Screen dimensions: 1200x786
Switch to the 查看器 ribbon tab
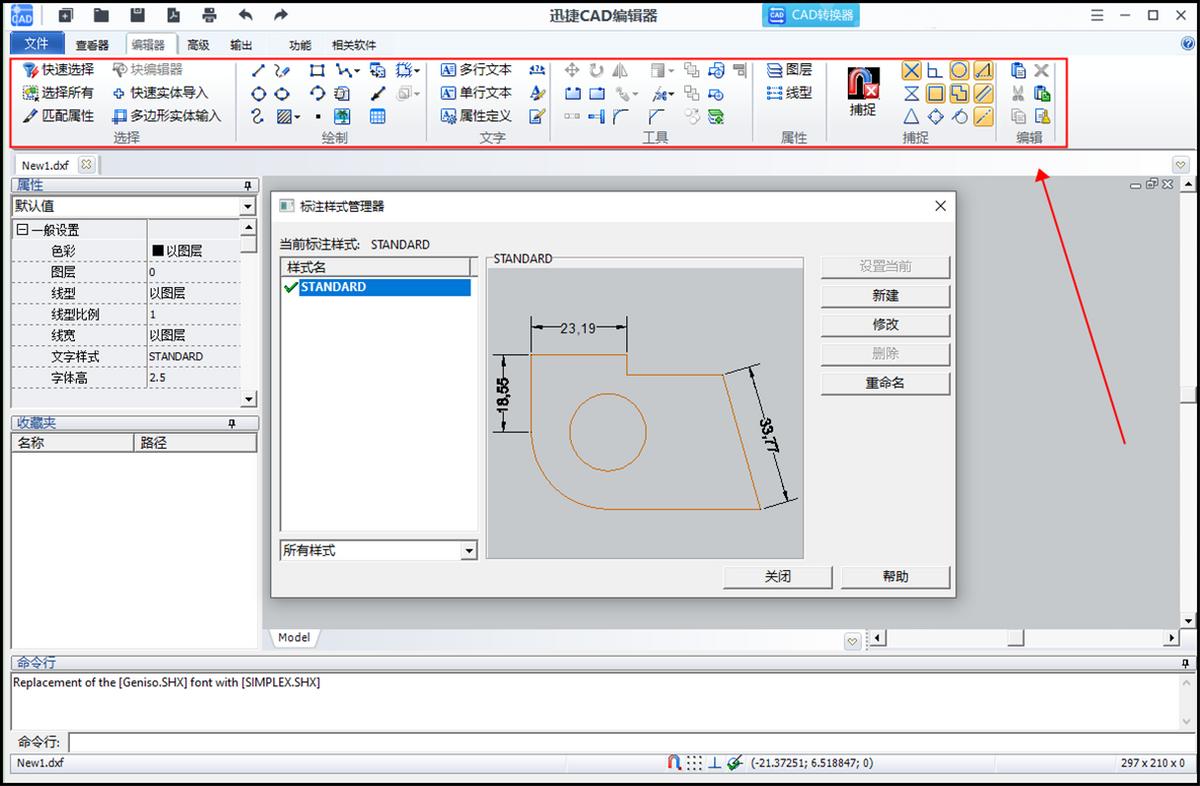coord(92,45)
